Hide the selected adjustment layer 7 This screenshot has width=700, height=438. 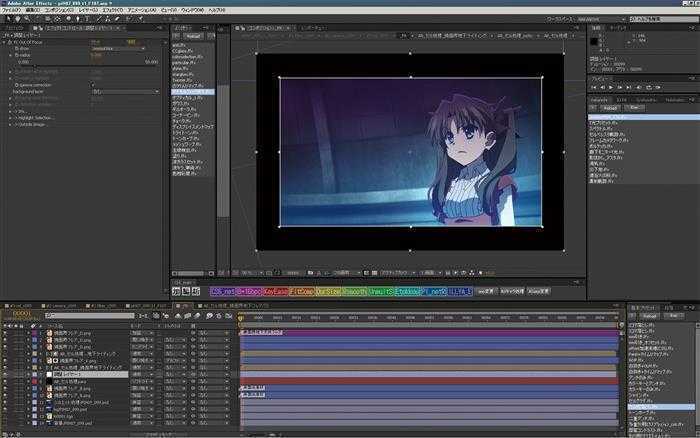(x=5, y=374)
